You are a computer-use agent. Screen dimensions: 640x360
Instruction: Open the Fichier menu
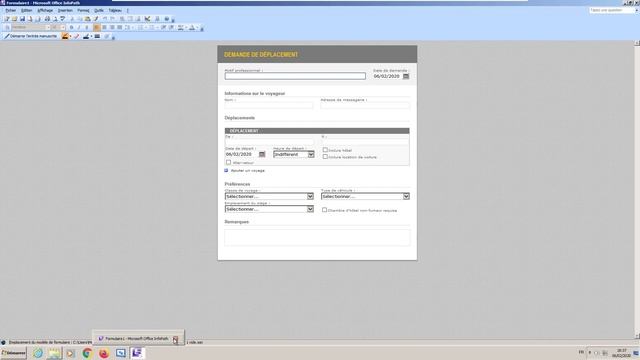pos(11,10)
